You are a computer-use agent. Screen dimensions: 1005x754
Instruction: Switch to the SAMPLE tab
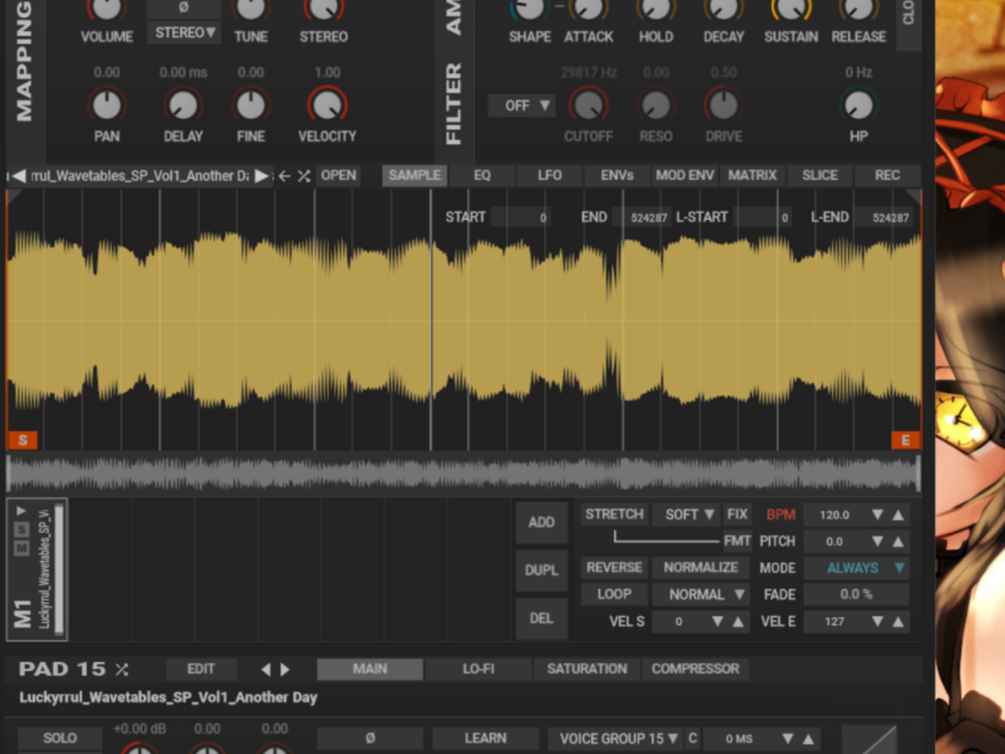point(414,176)
